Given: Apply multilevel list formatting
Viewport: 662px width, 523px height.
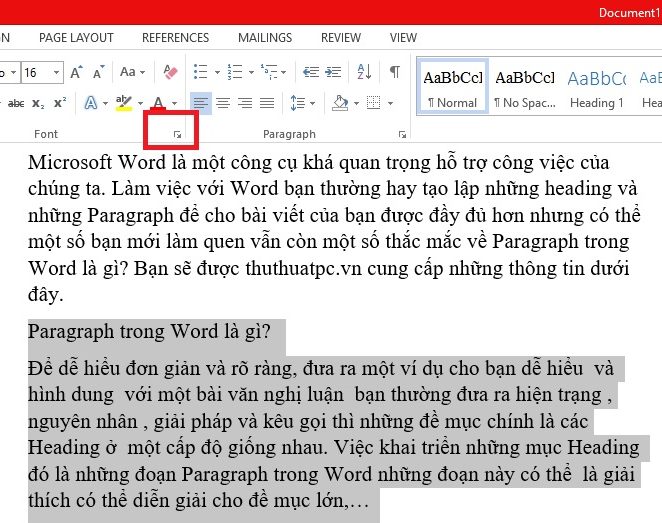Looking at the screenshot, I should (x=269, y=72).
